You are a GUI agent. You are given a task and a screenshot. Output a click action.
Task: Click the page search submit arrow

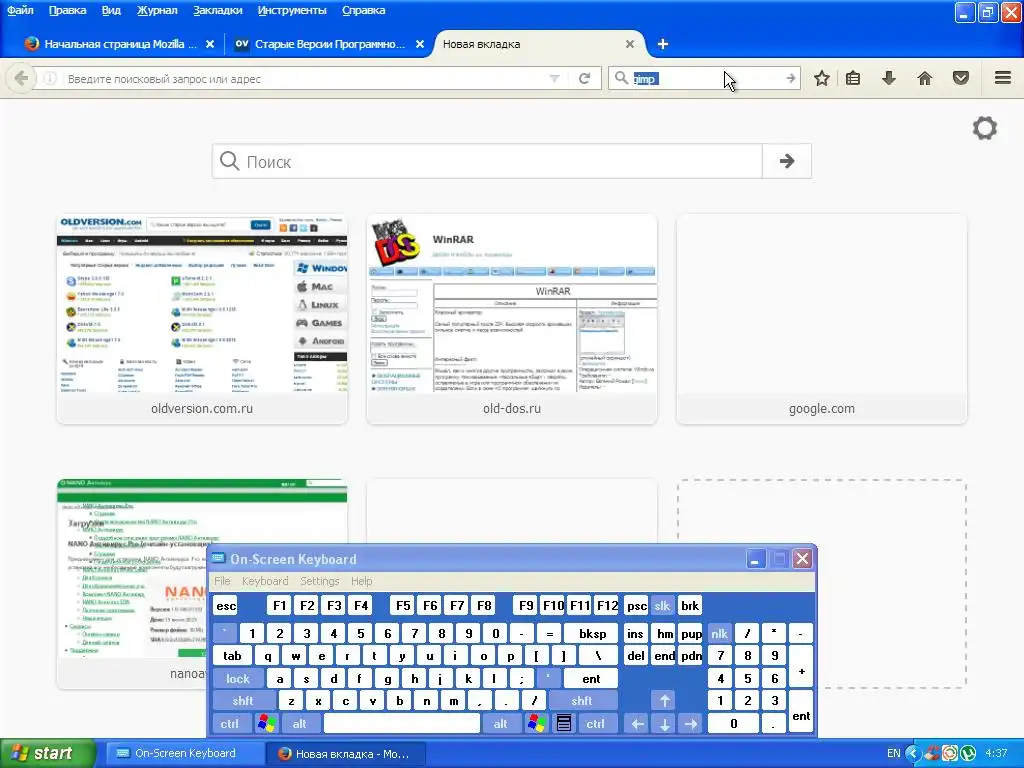(787, 161)
